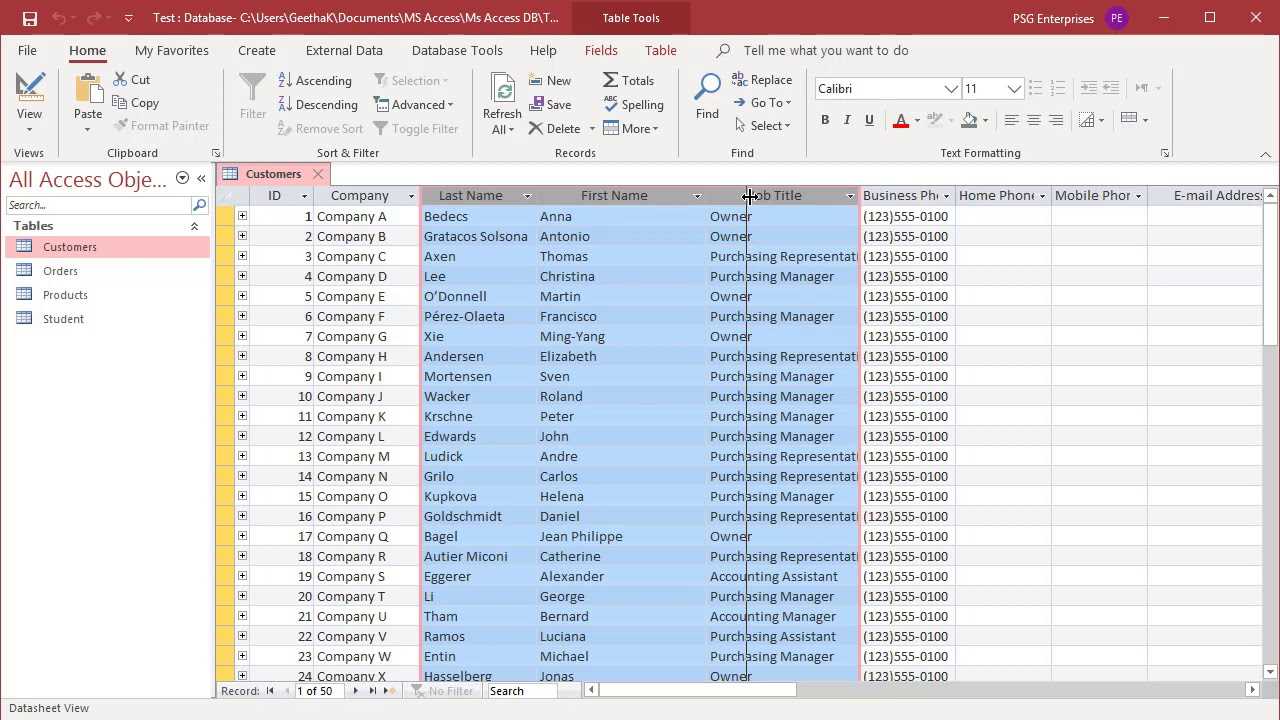The height and width of the screenshot is (720, 1280).
Task: Click the Copy icon
Action: pyautogui.click(x=121, y=103)
